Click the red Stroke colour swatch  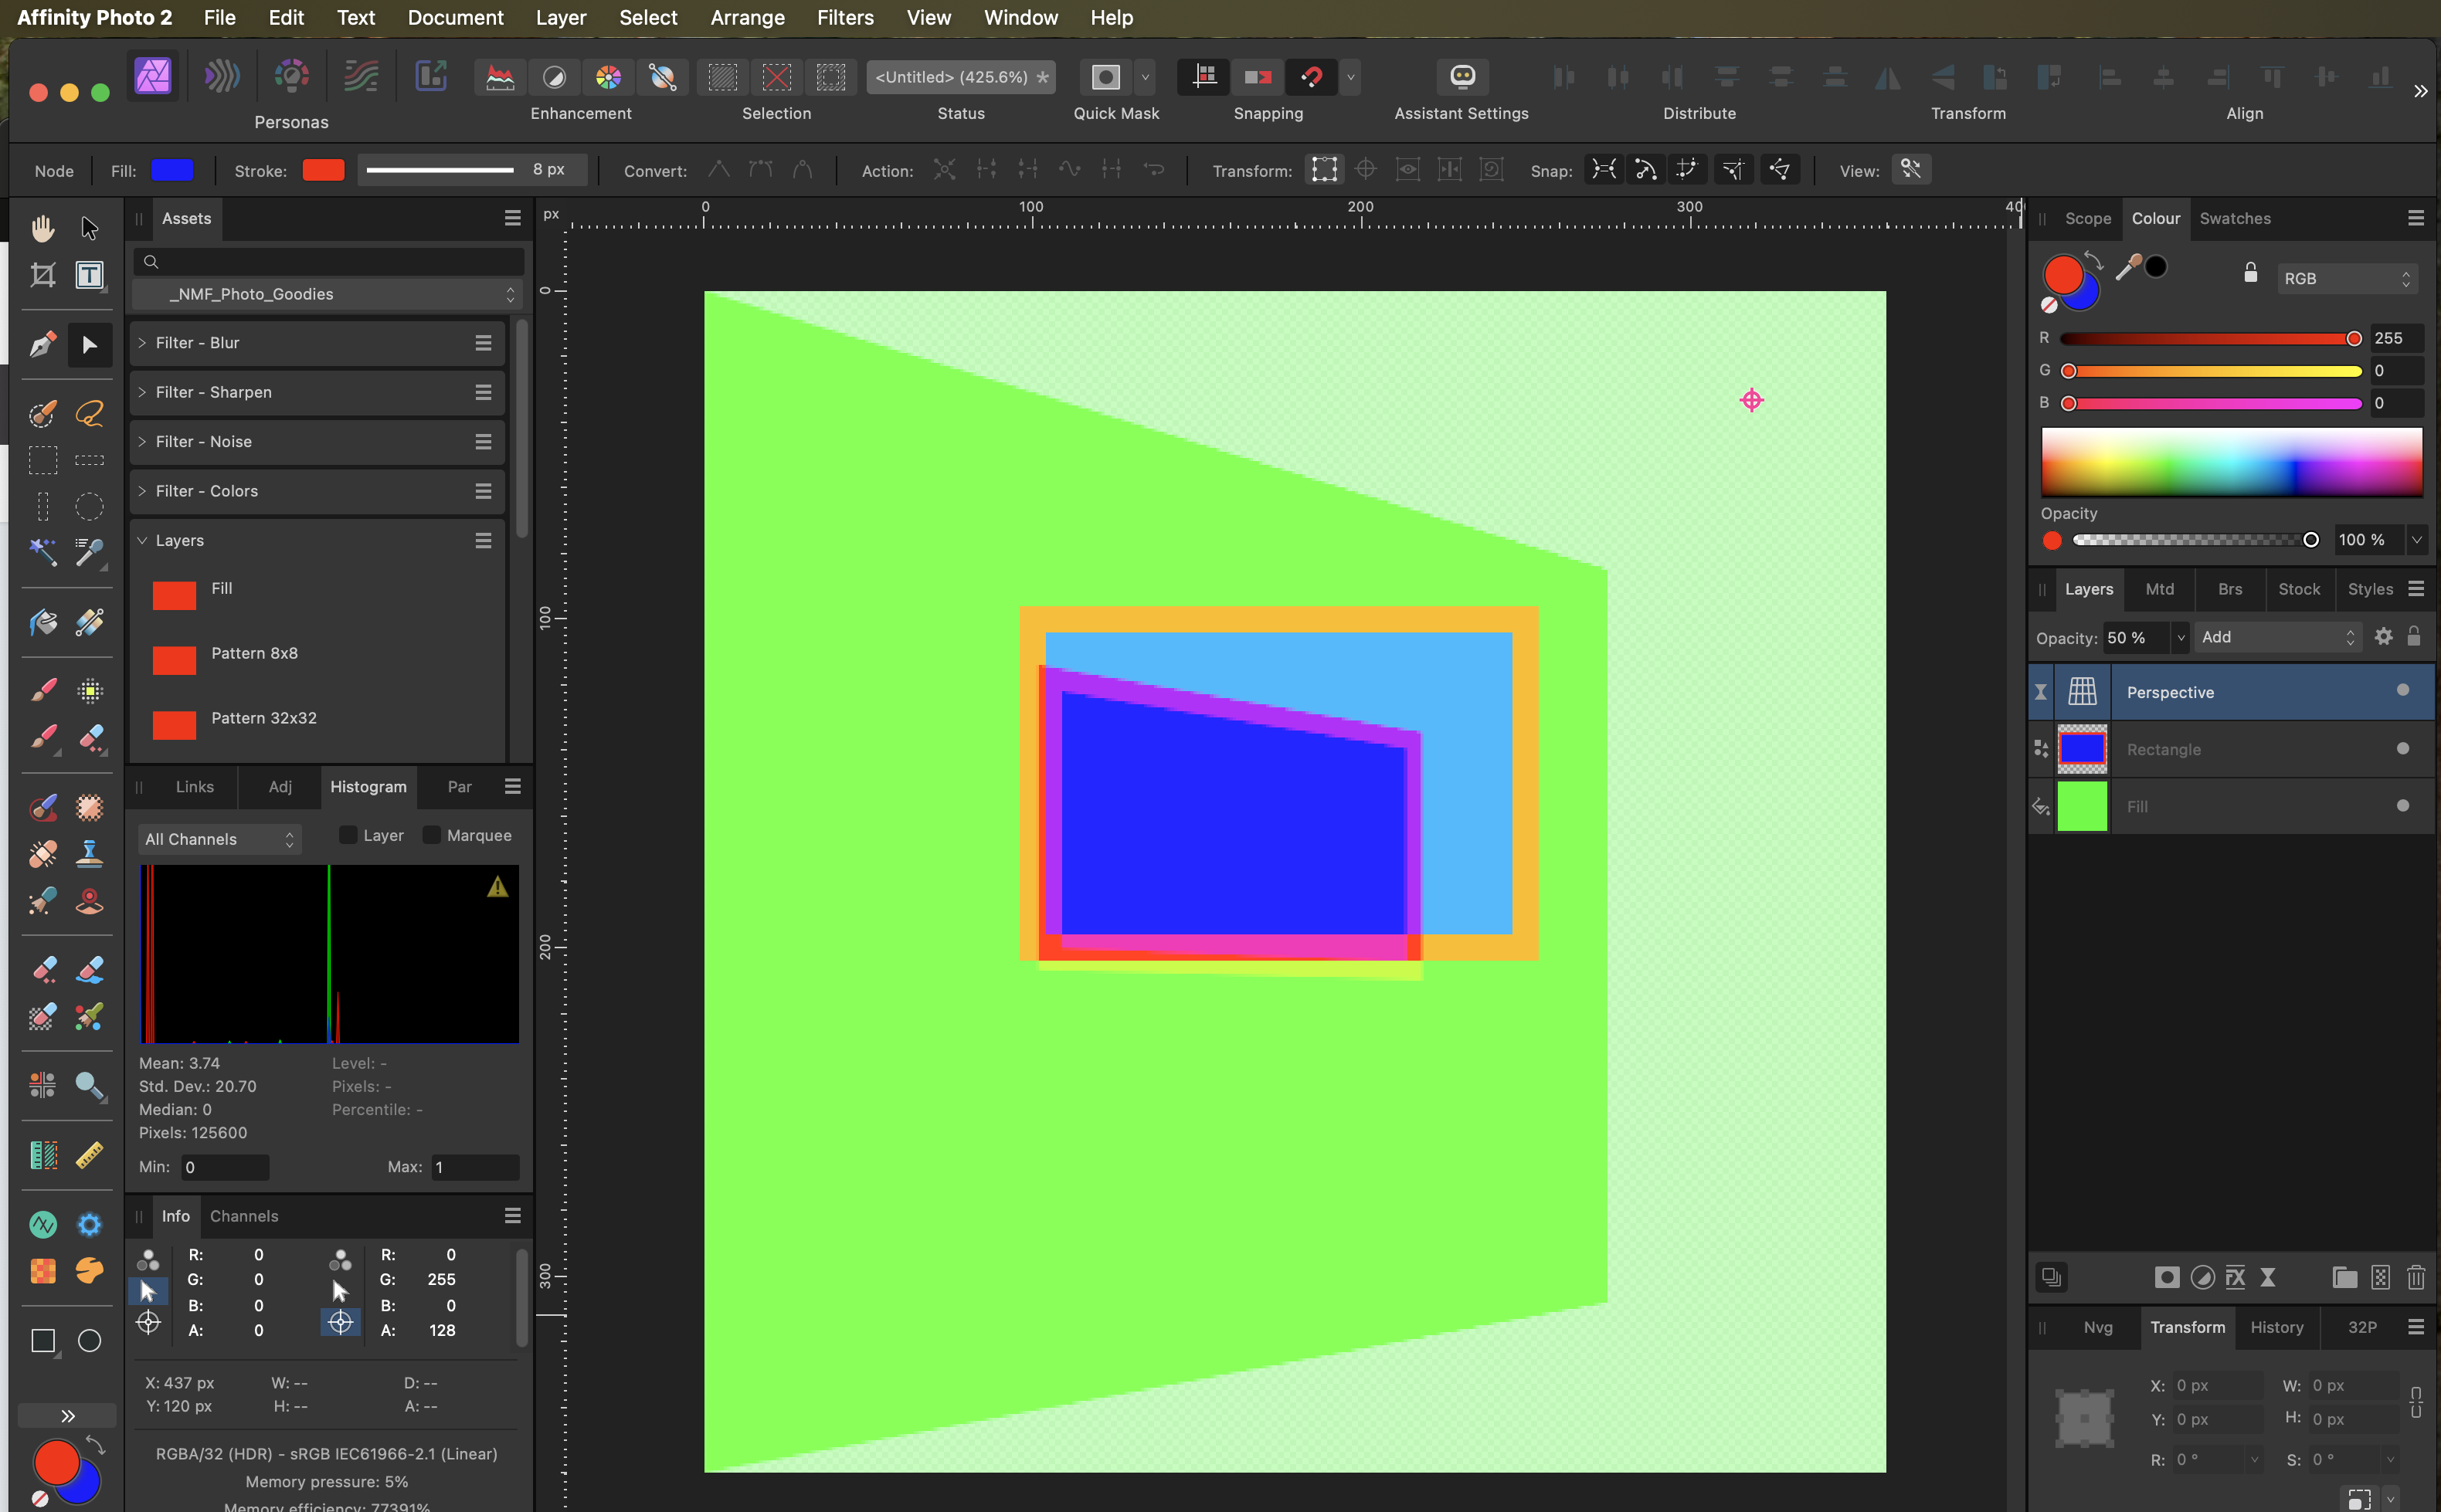pos(323,170)
